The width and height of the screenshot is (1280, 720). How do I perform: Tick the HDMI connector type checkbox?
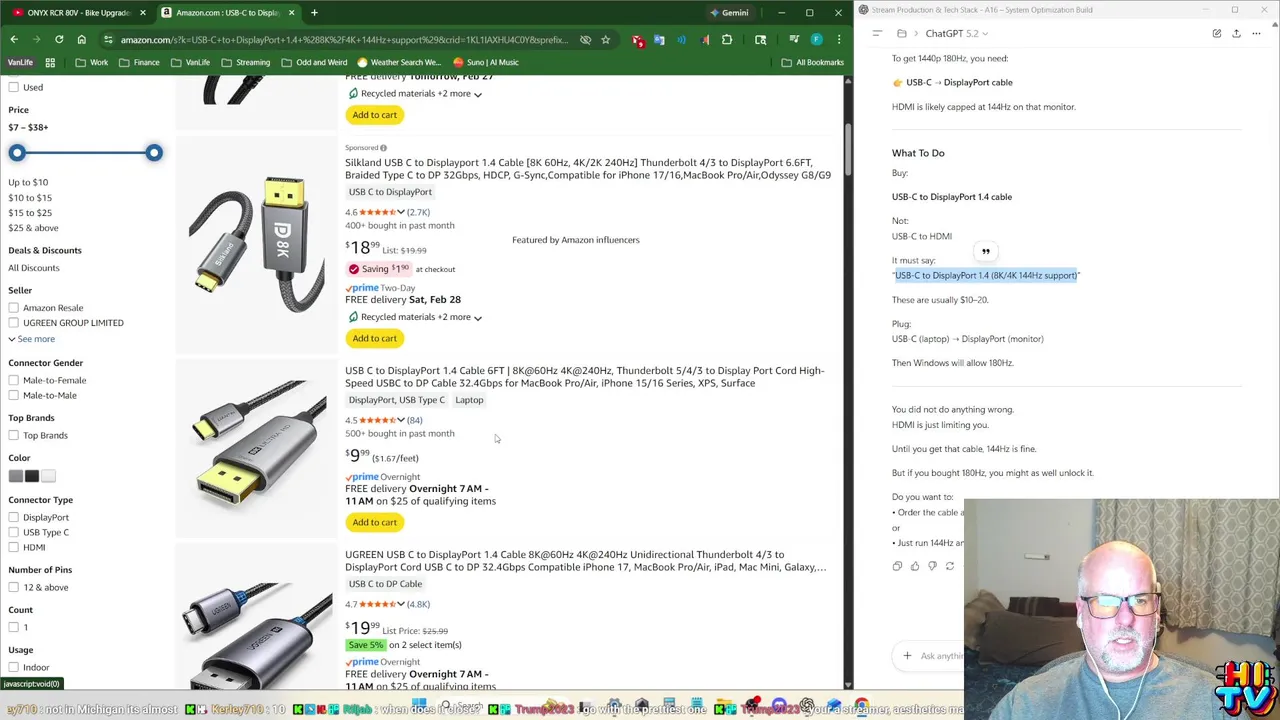coord(14,547)
